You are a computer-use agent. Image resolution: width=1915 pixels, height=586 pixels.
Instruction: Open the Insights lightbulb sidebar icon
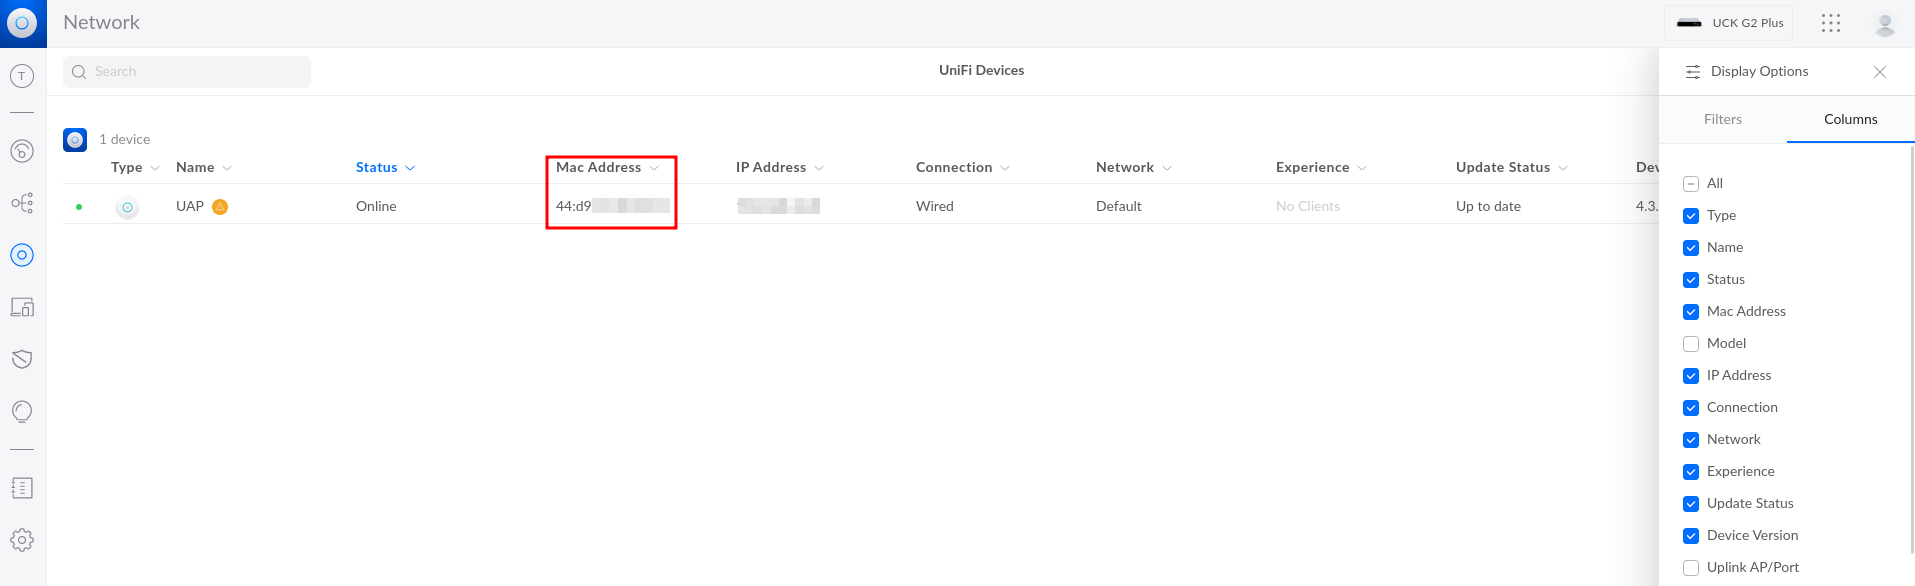click(x=22, y=411)
